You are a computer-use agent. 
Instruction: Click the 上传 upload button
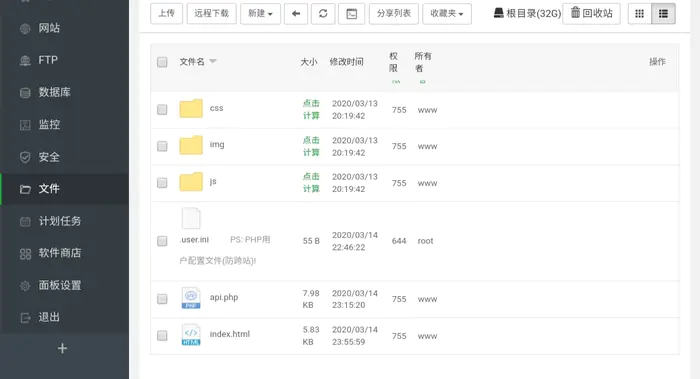pos(167,13)
